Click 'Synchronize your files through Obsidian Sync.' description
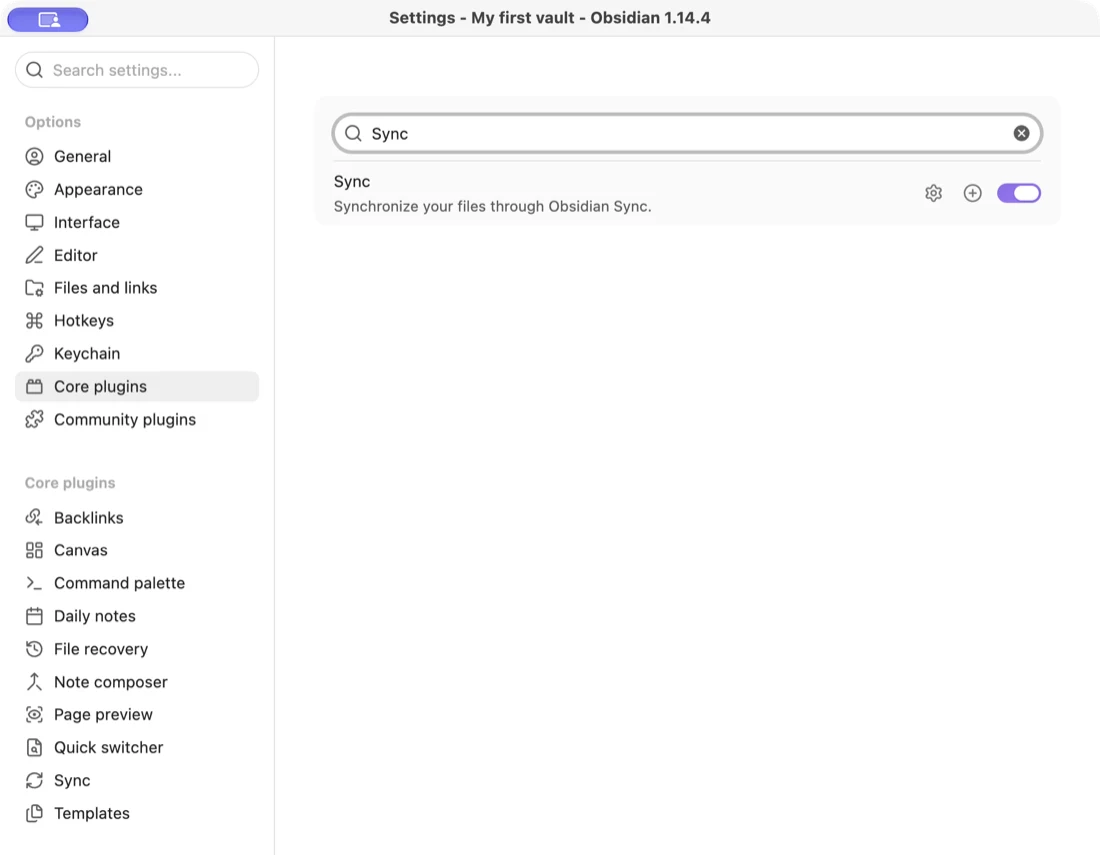This screenshot has width=1100, height=855. 492,206
